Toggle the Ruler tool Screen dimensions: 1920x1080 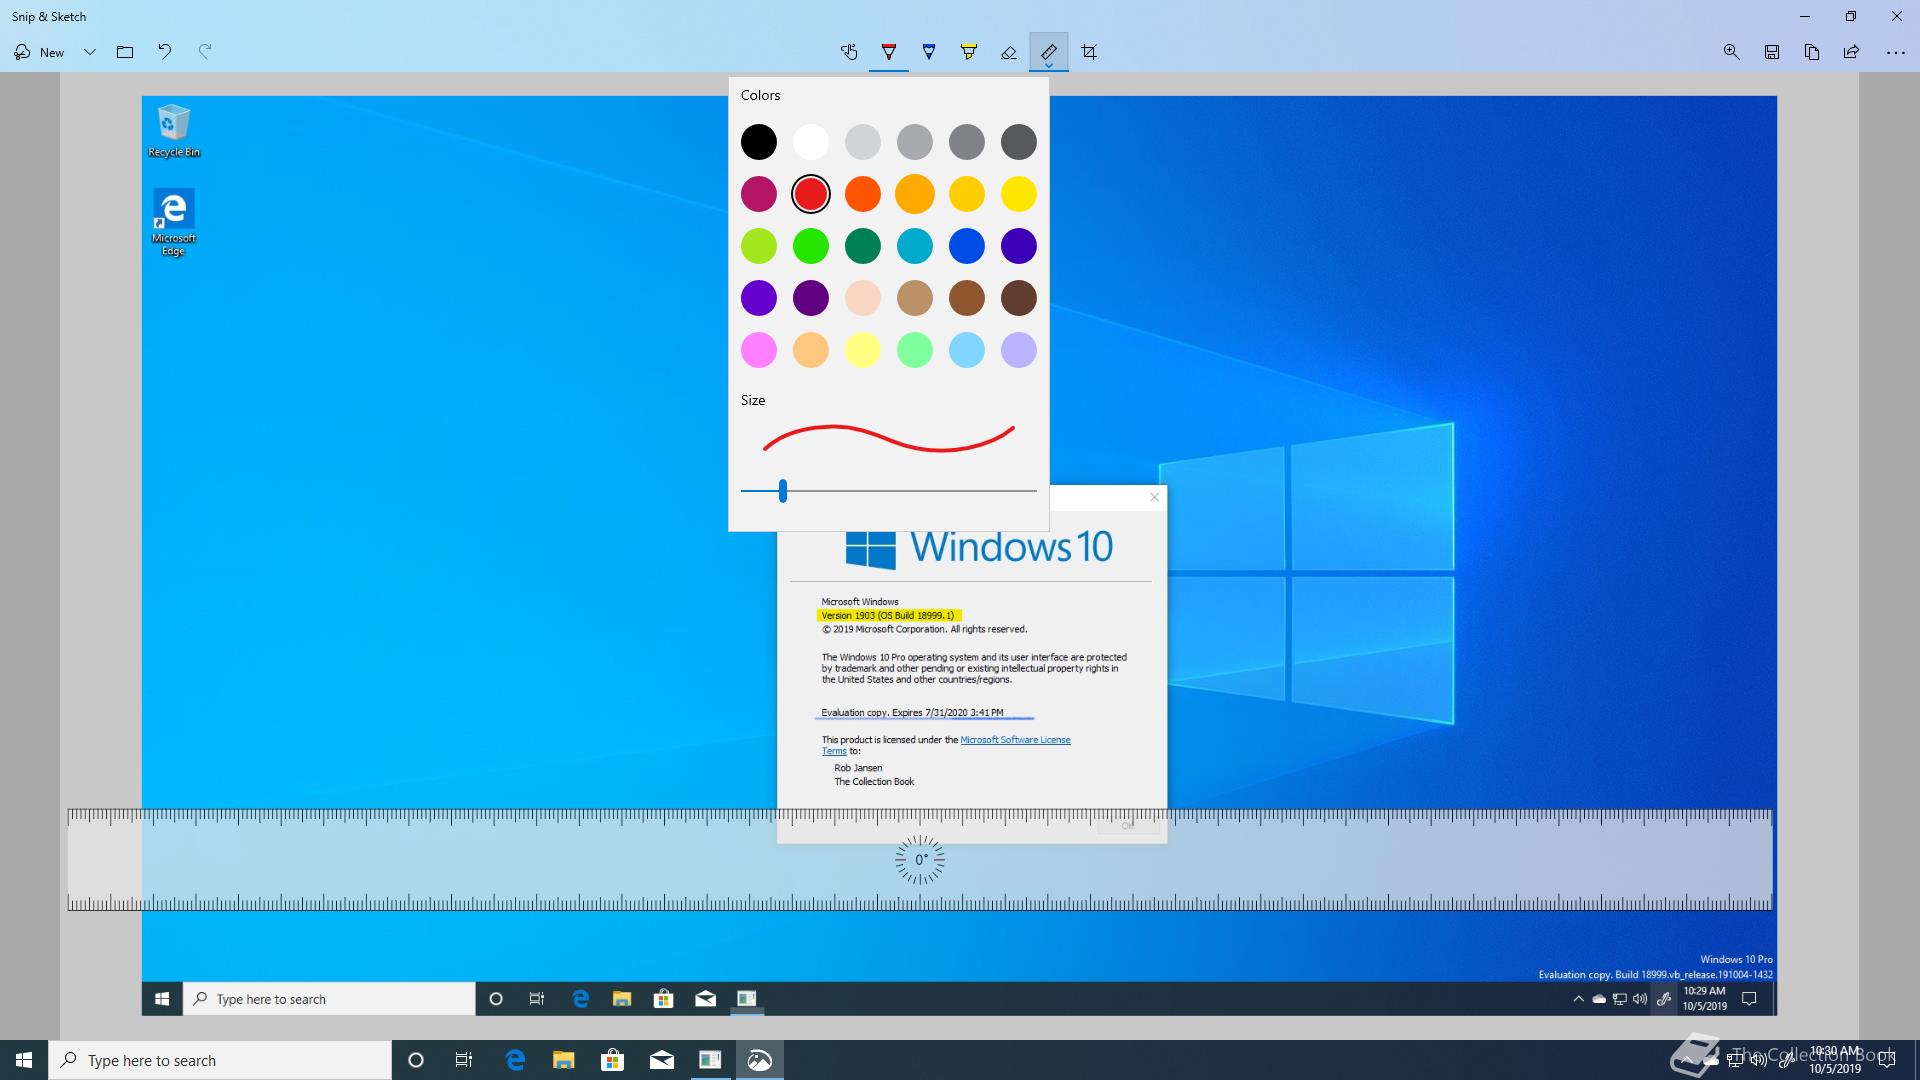[1049, 52]
